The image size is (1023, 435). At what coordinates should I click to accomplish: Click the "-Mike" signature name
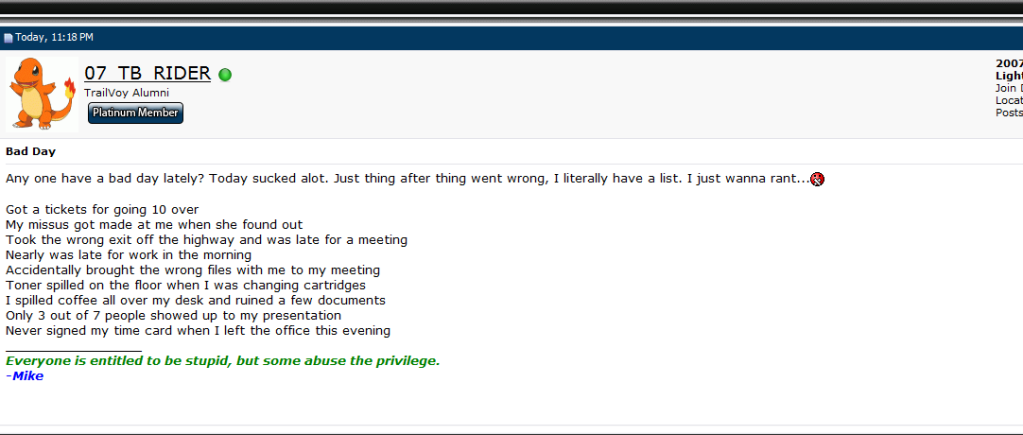[x=24, y=376]
